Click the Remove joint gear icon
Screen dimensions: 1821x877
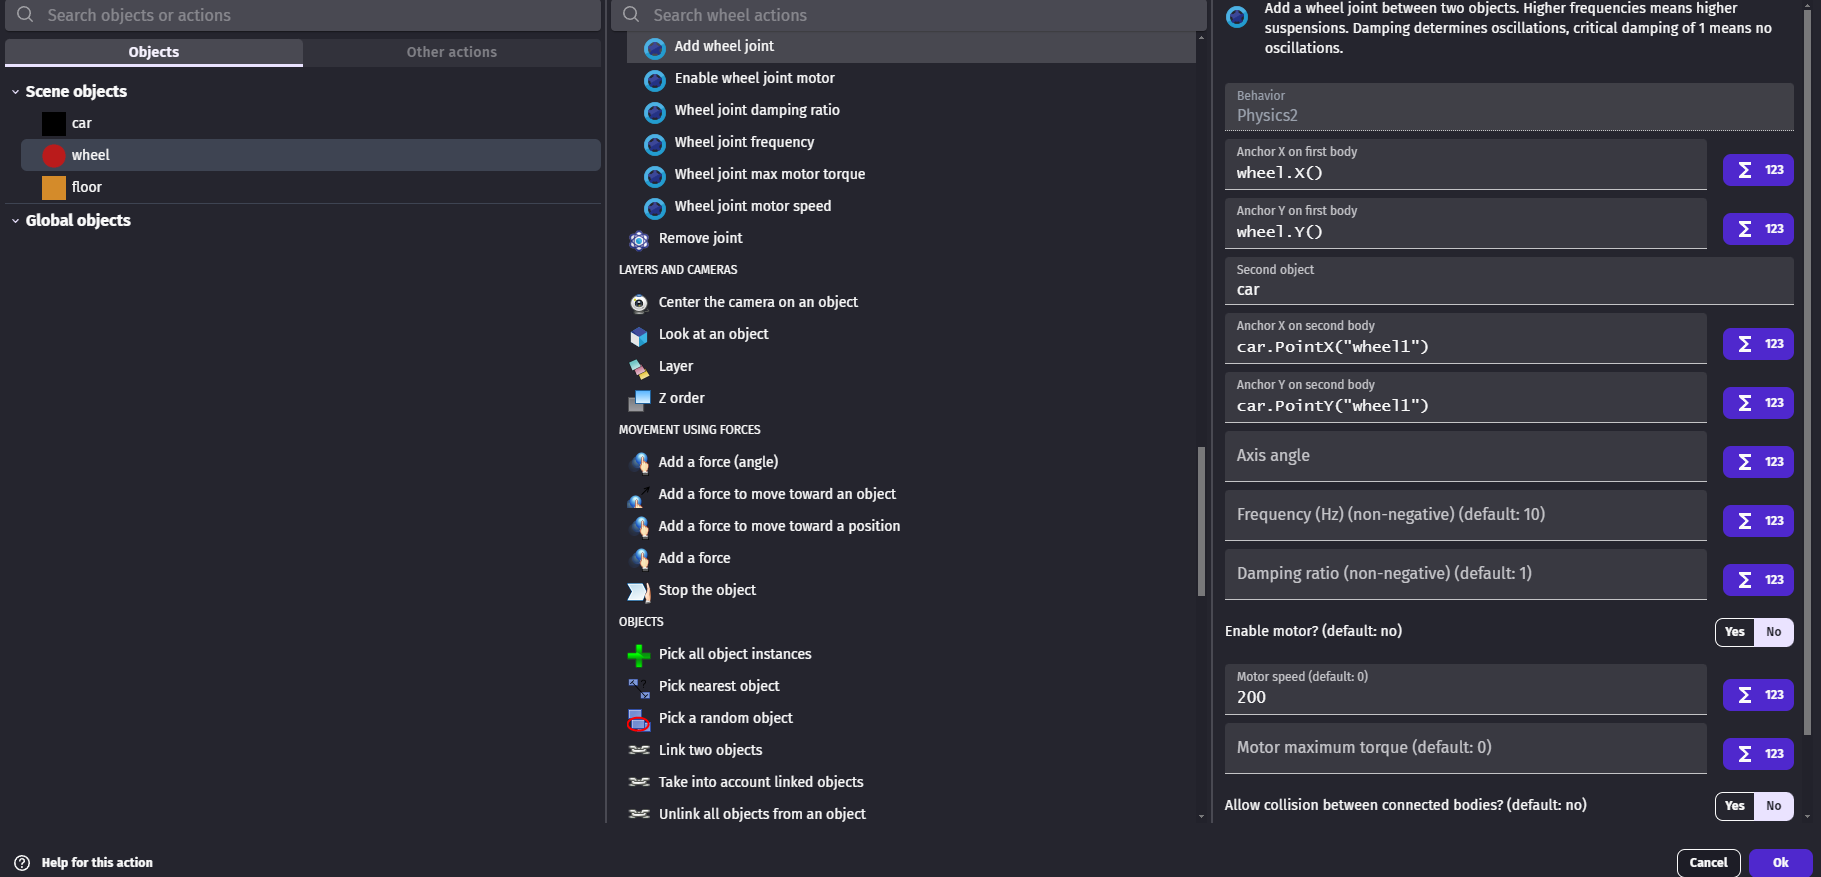pyautogui.click(x=639, y=239)
